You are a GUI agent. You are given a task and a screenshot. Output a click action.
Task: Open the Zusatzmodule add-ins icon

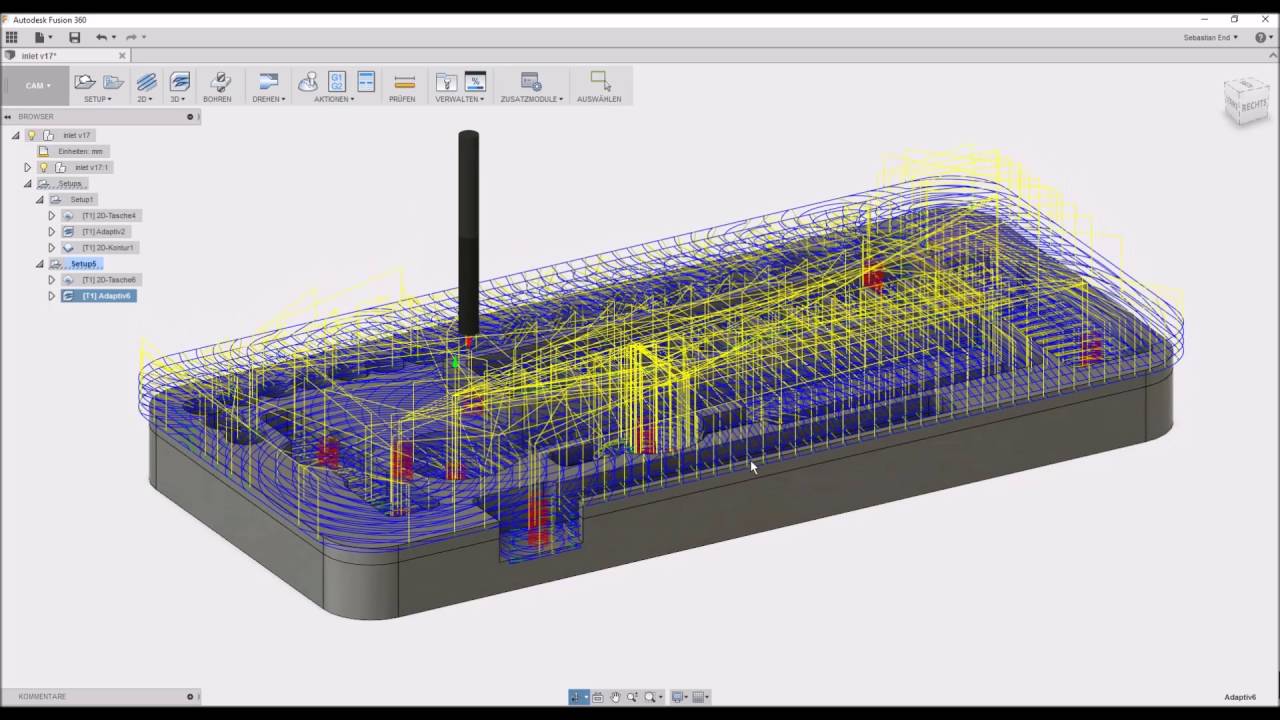(531, 82)
